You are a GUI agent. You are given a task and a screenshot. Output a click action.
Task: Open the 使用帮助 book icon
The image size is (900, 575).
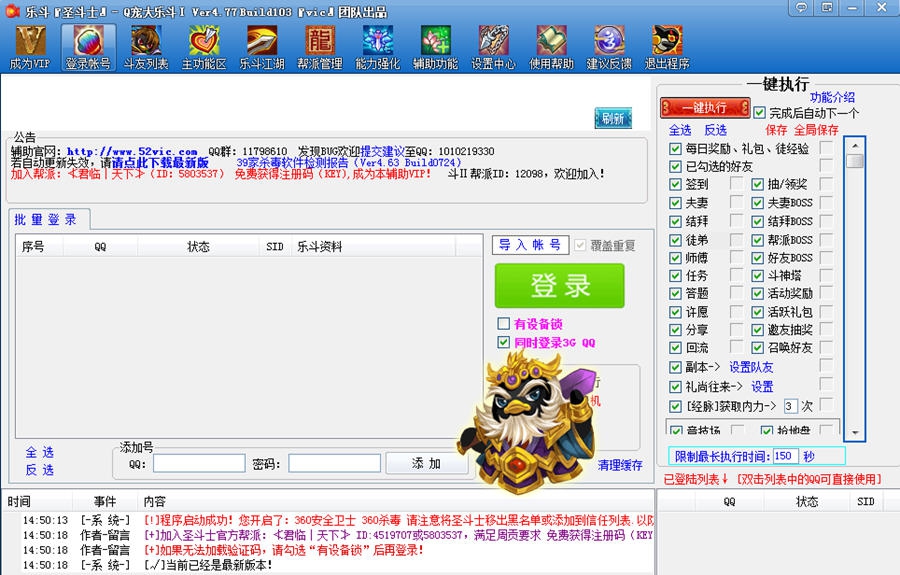tap(551, 48)
